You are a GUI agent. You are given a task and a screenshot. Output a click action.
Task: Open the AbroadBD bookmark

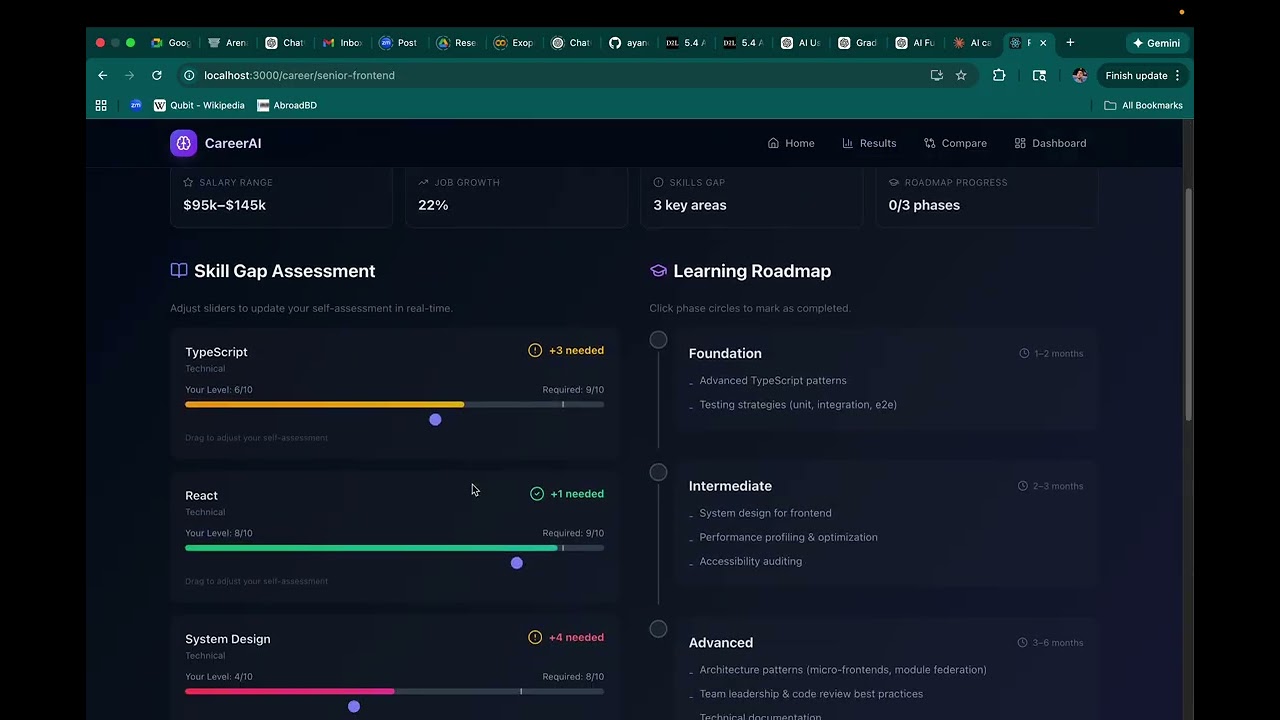(287, 105)
